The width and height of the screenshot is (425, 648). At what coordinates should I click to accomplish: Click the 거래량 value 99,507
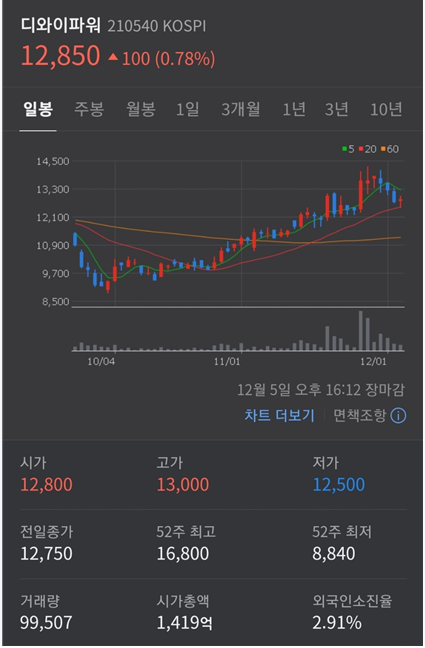coord(46,622)
